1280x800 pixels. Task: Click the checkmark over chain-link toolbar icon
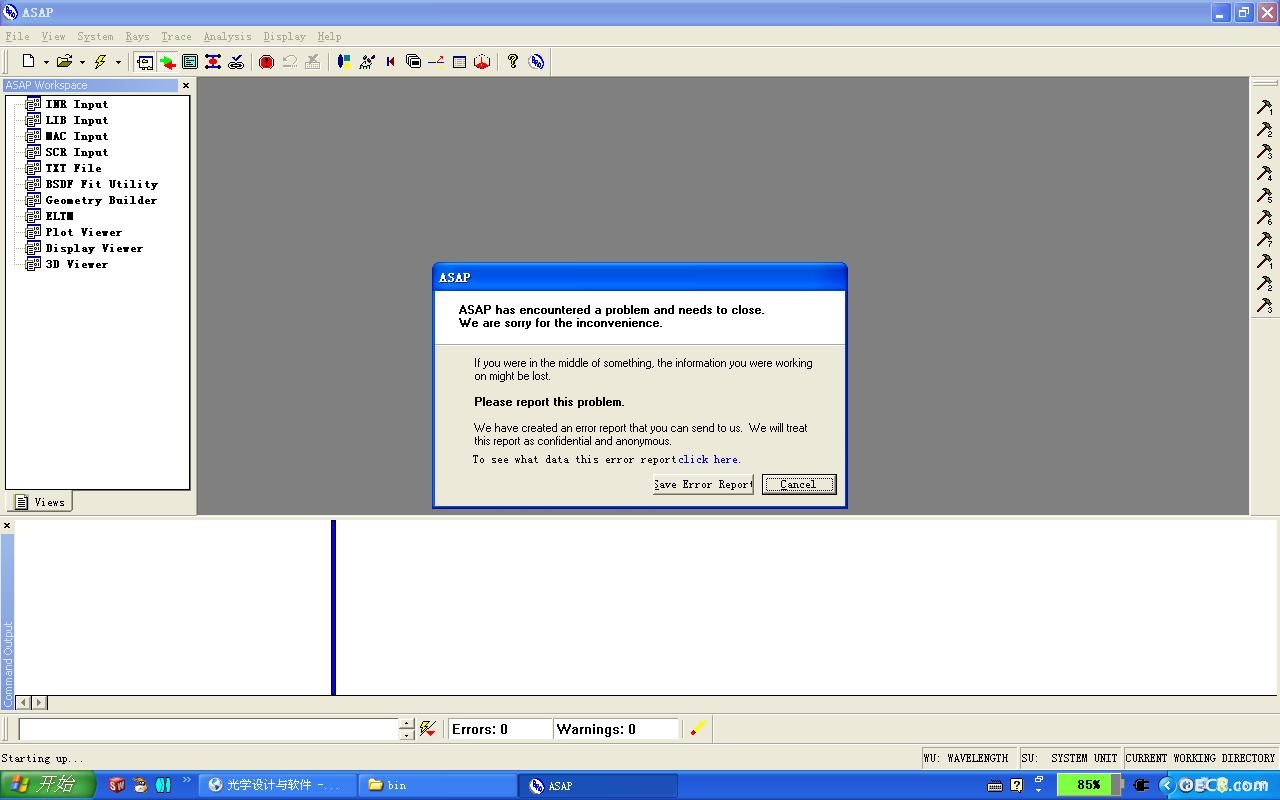pyautogui.click(x=236, y=62)
